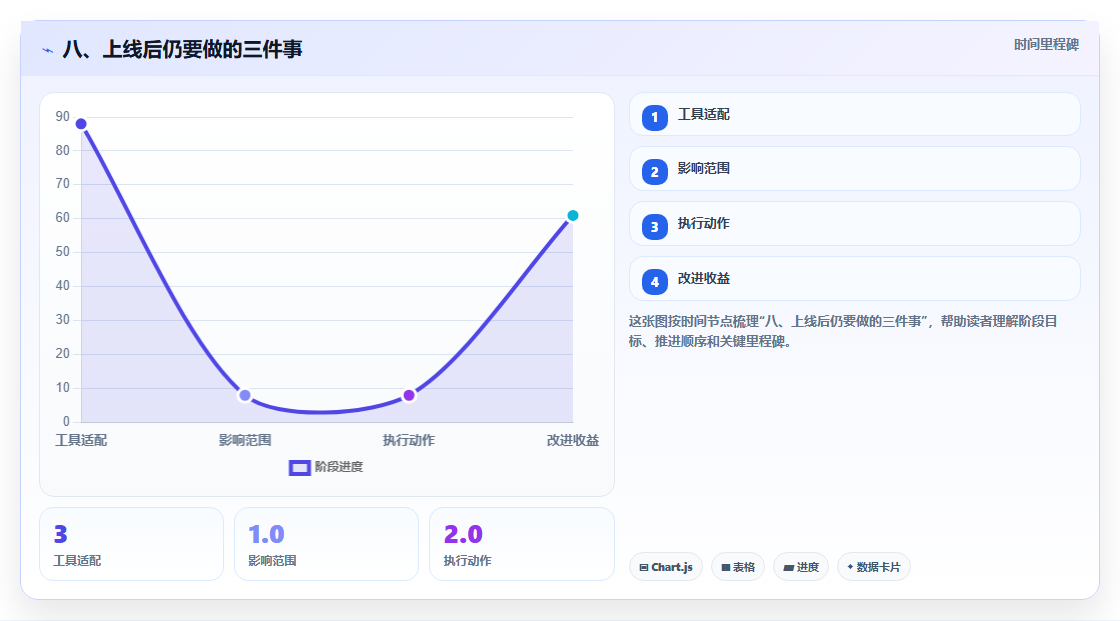Click the x-axis label 工具适配
The width and height of the screenshot is (1120, 621).
81,440
